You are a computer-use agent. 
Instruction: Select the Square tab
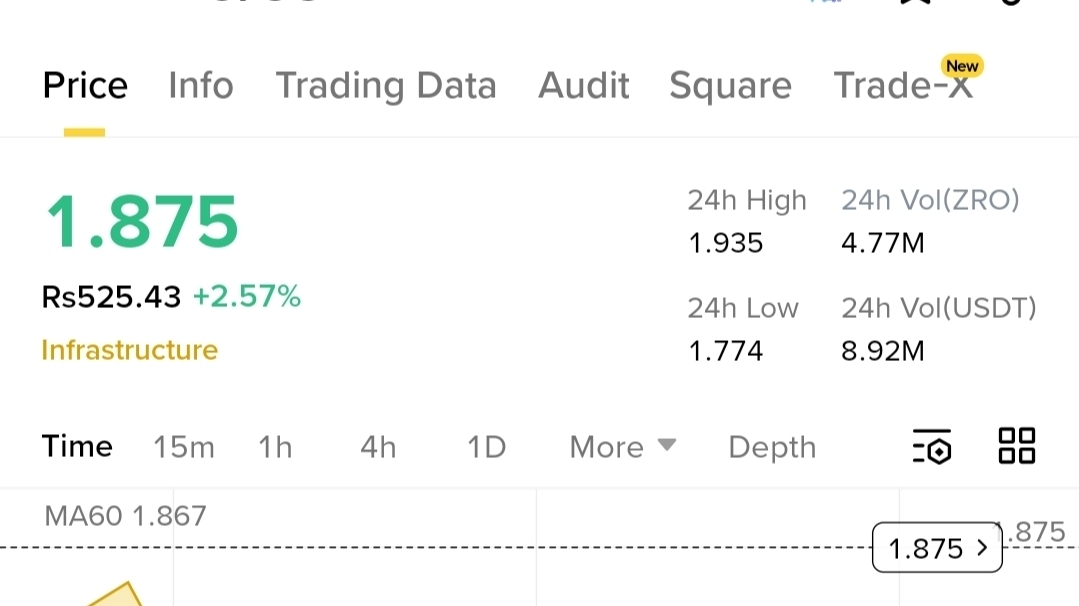pos(730,86)
